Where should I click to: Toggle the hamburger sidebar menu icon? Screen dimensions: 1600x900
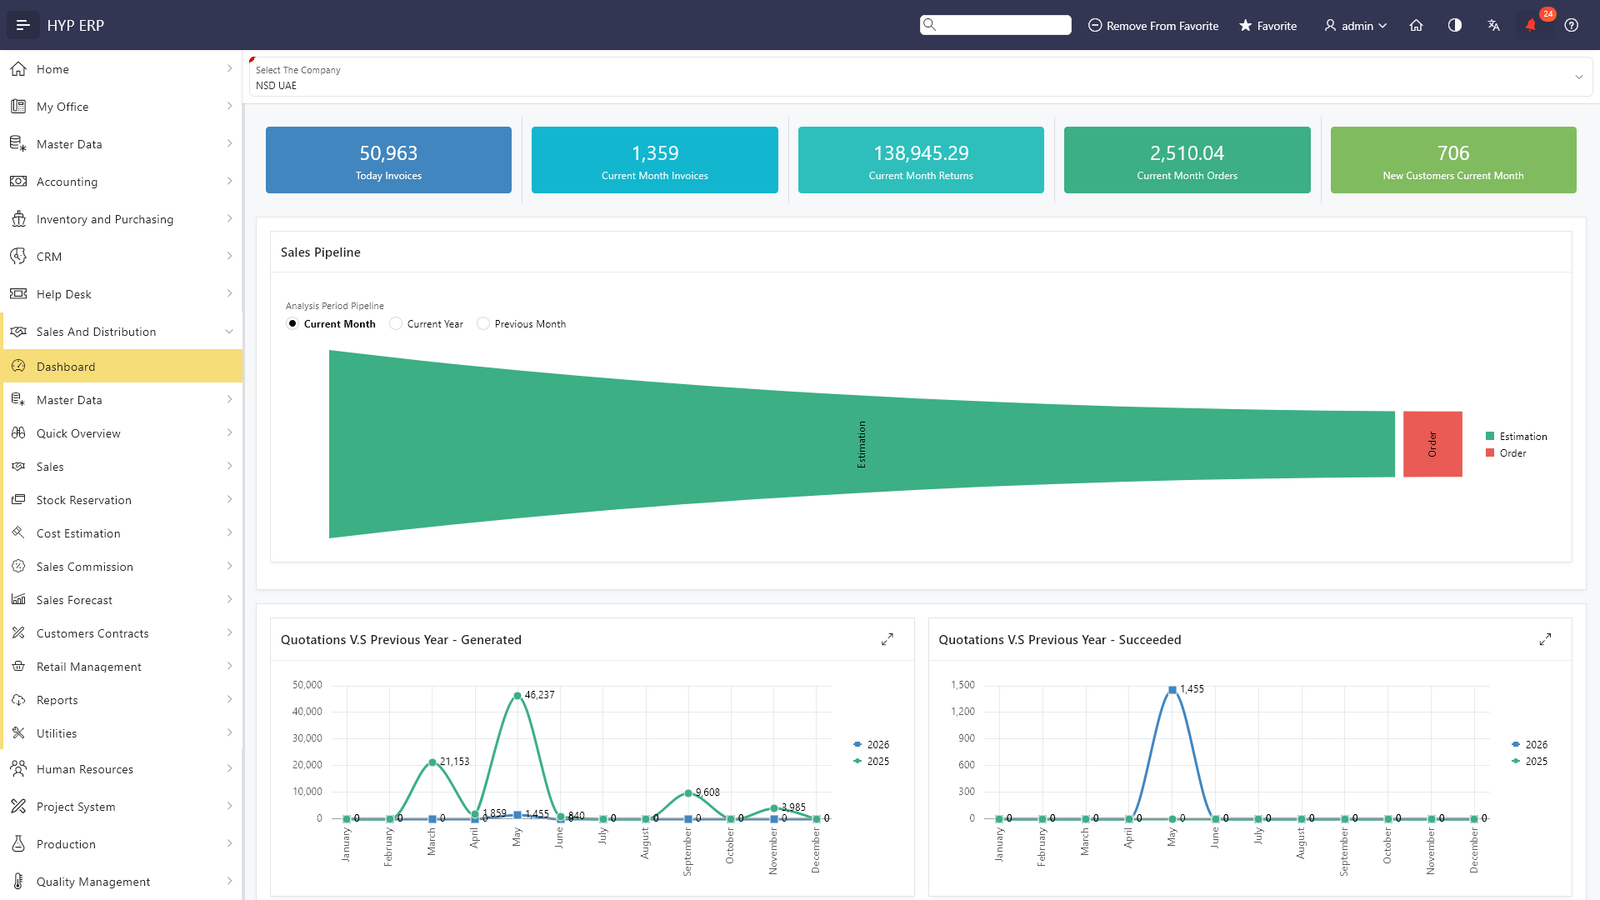(x=23, y=25)
